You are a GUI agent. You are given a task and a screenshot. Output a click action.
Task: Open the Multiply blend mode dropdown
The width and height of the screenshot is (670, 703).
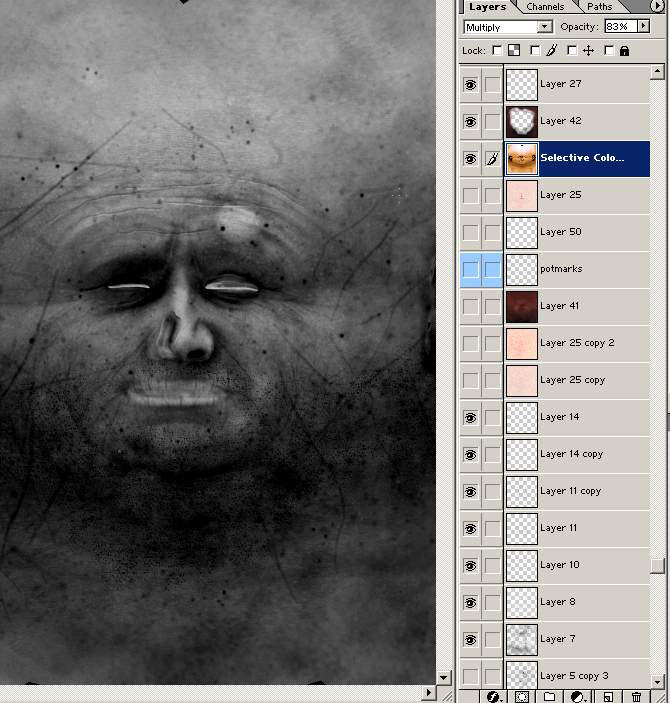[508, 27]
